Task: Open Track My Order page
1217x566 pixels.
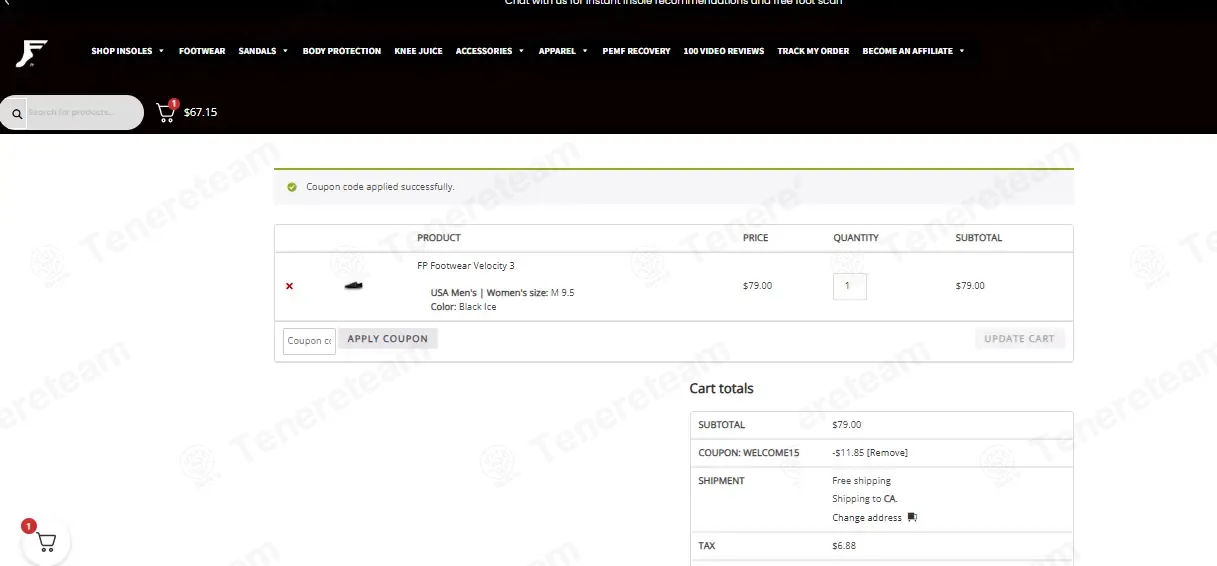Action: point(813,51)
